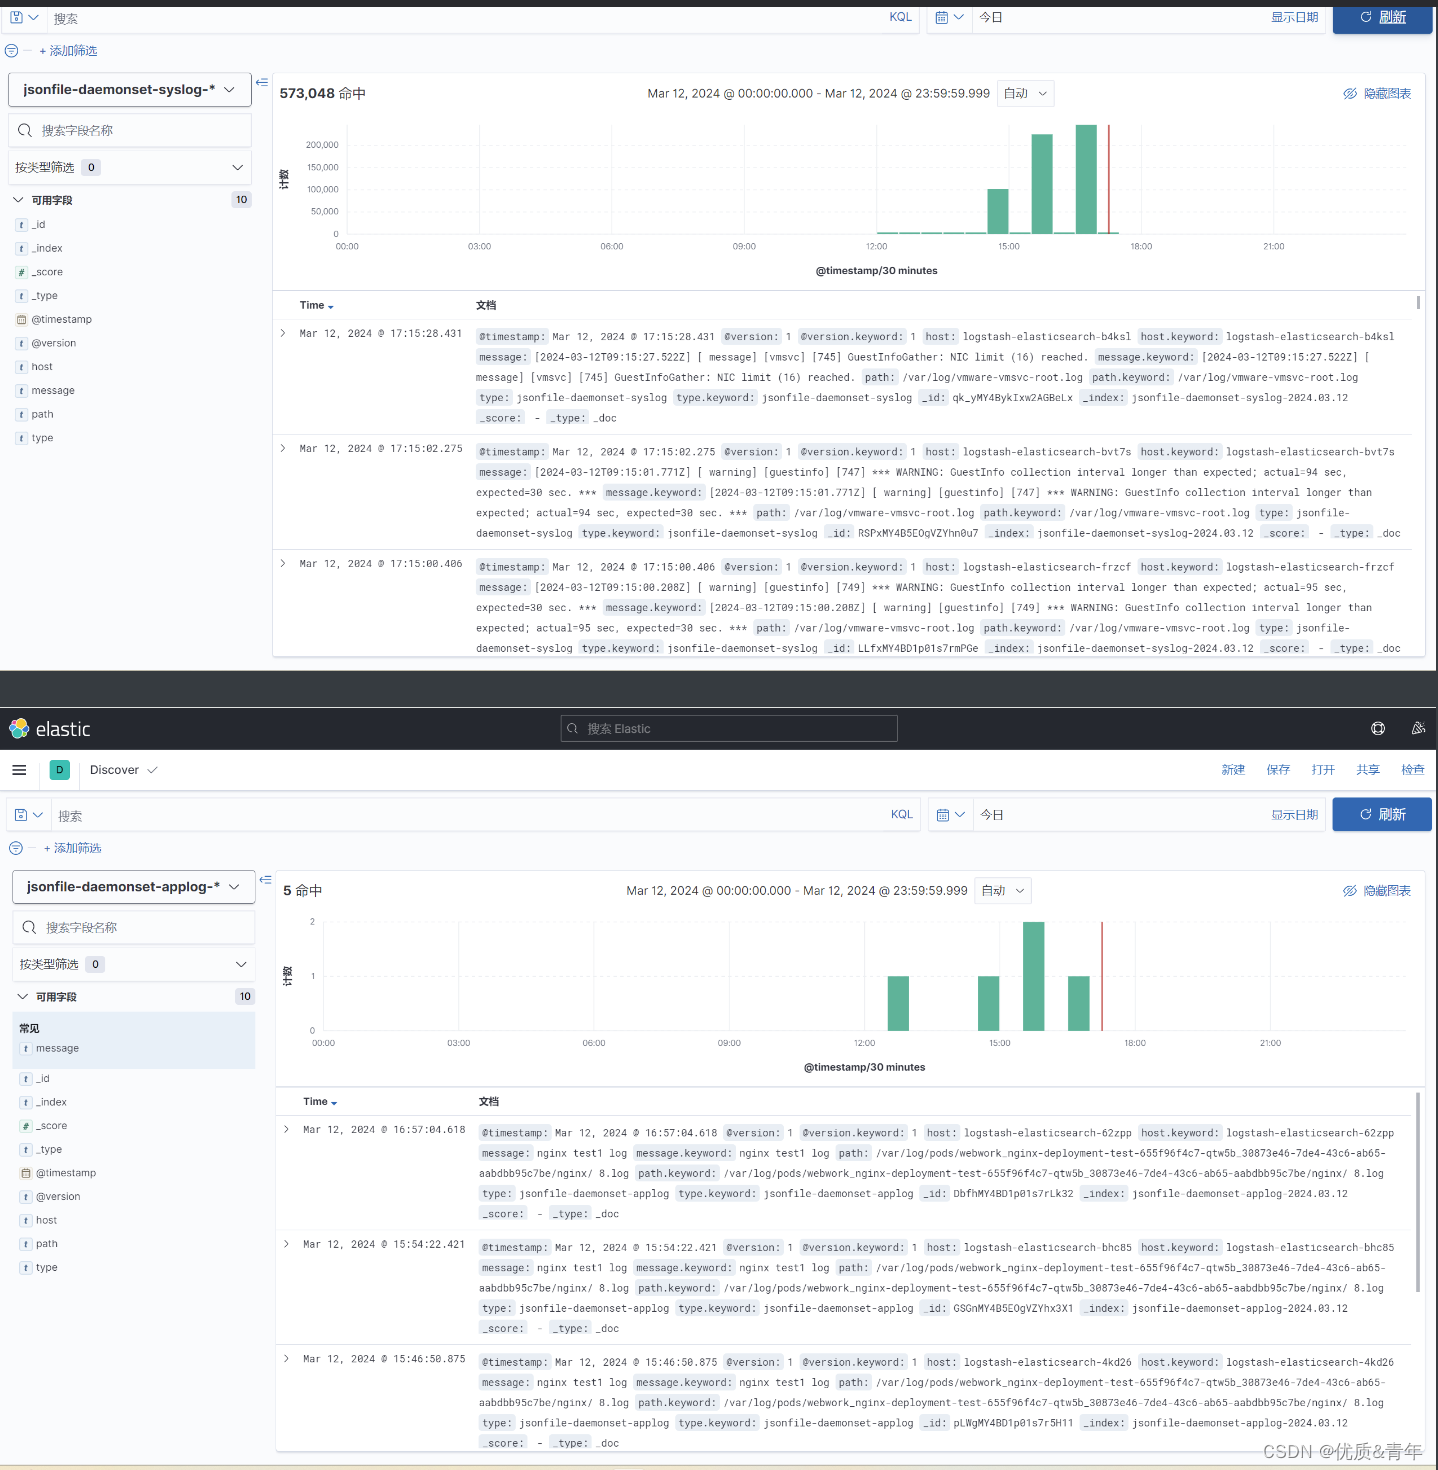Click add filter link in lower window
Screen dimensions: 1438x1470
coord(72,848)
